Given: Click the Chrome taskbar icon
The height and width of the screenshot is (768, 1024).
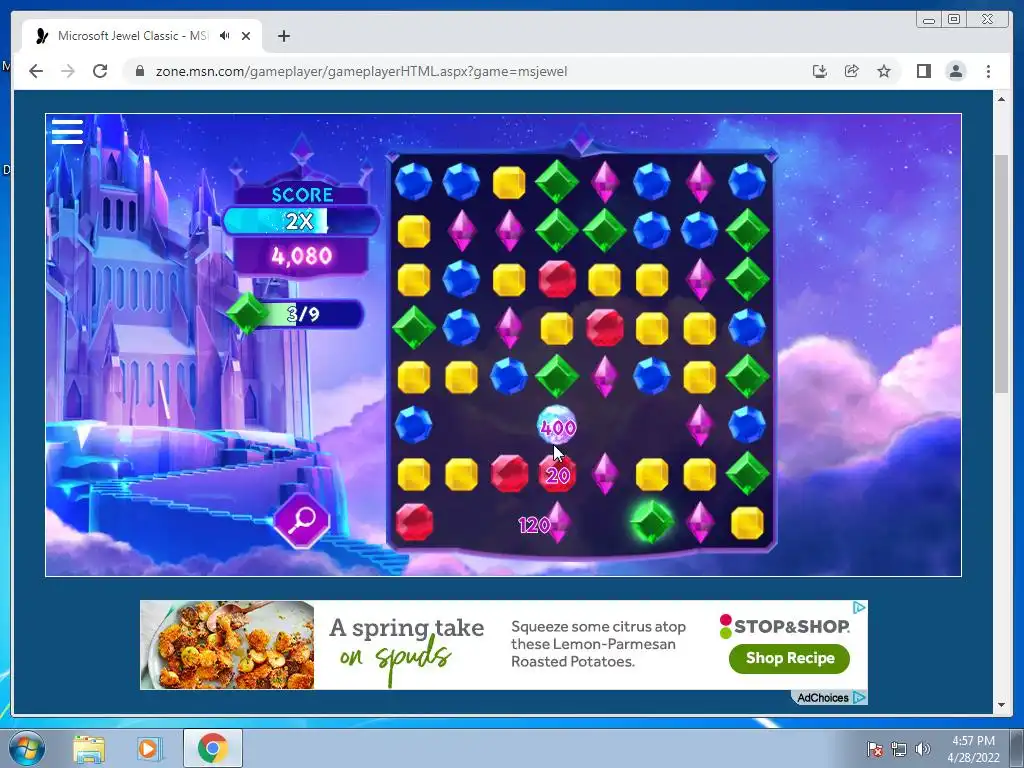Looking at the screenshot, I should 212,748.
